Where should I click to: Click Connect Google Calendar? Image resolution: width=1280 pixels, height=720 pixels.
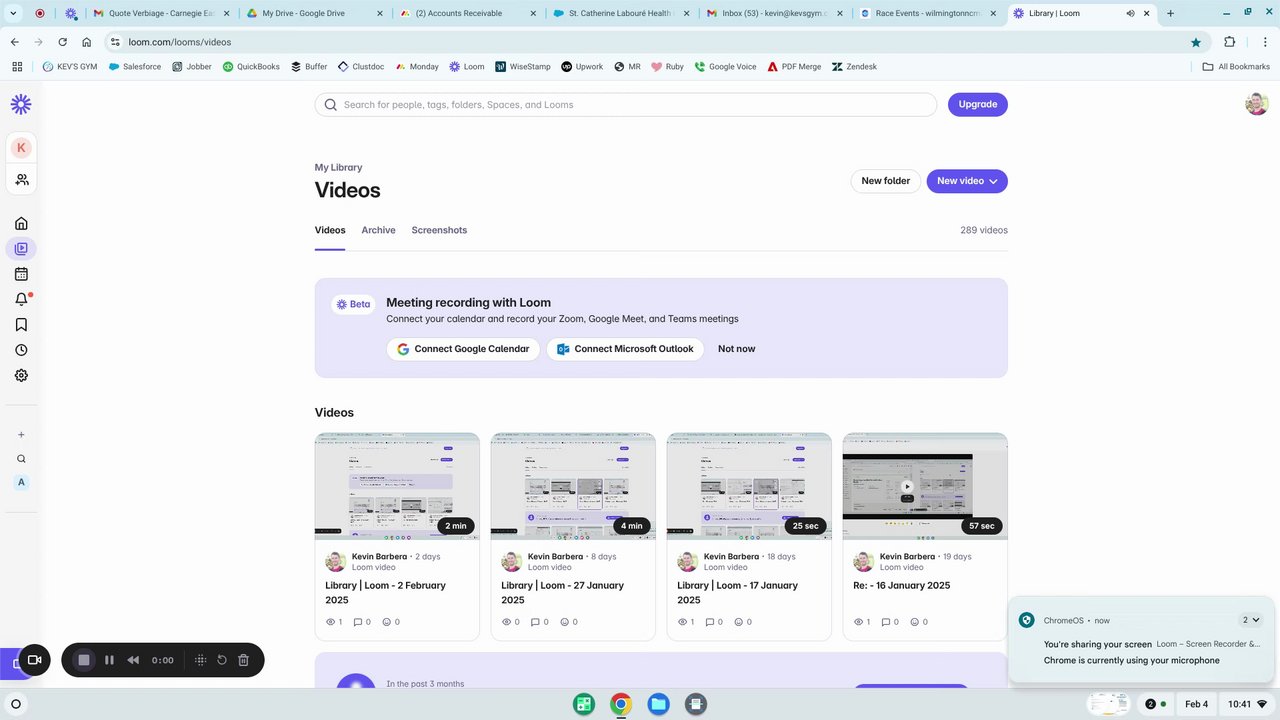(463, 349)
